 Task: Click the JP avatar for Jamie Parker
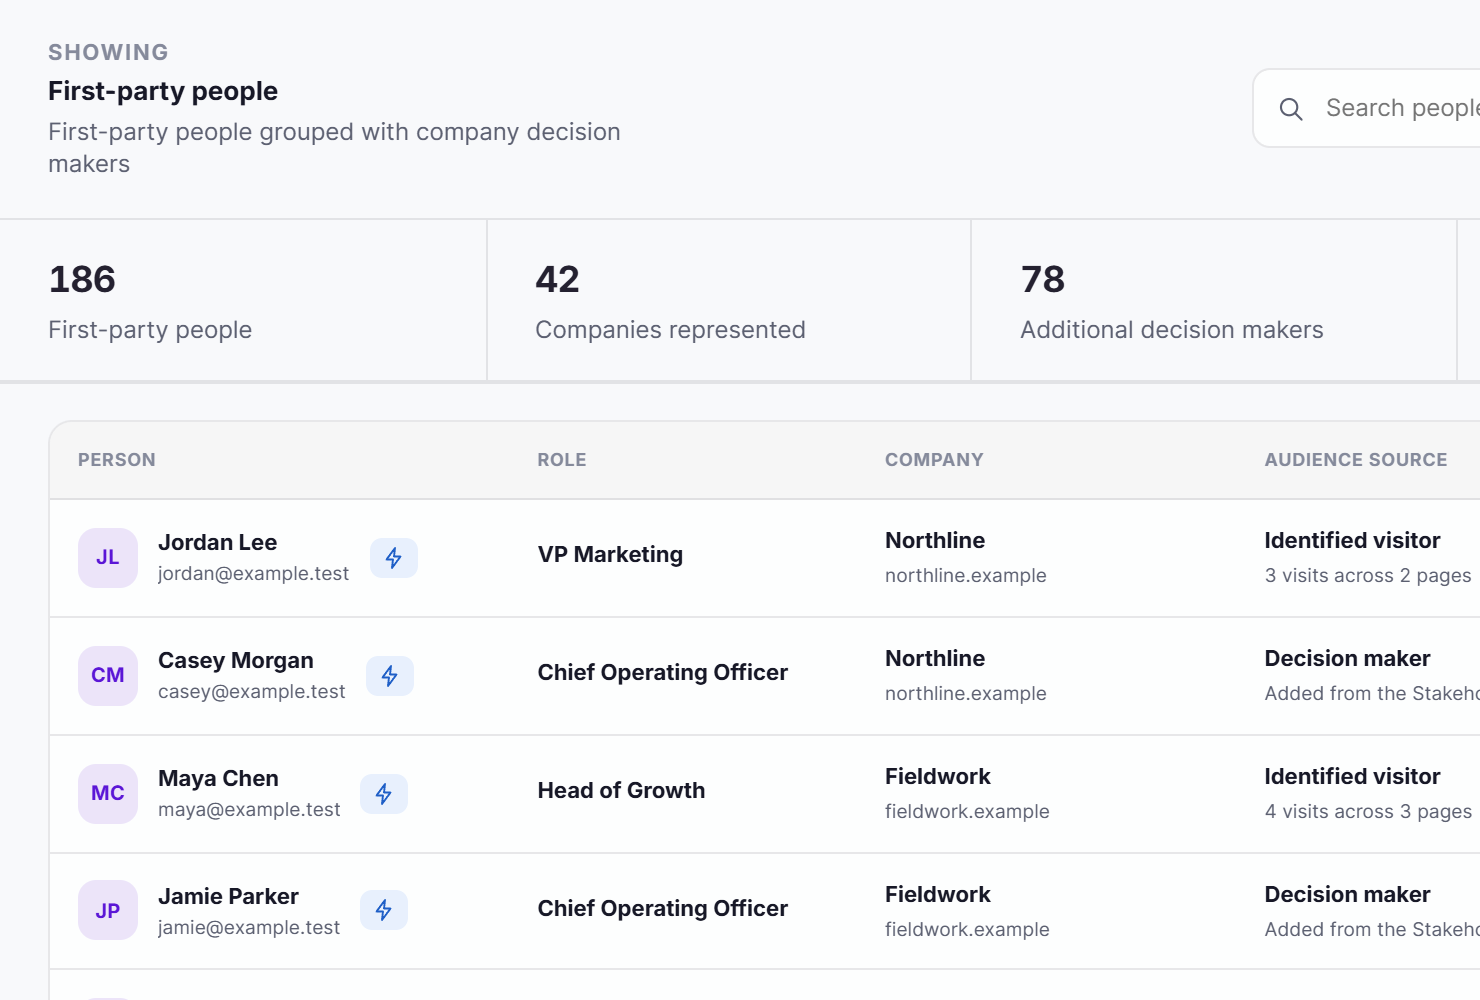pos(108,910)
